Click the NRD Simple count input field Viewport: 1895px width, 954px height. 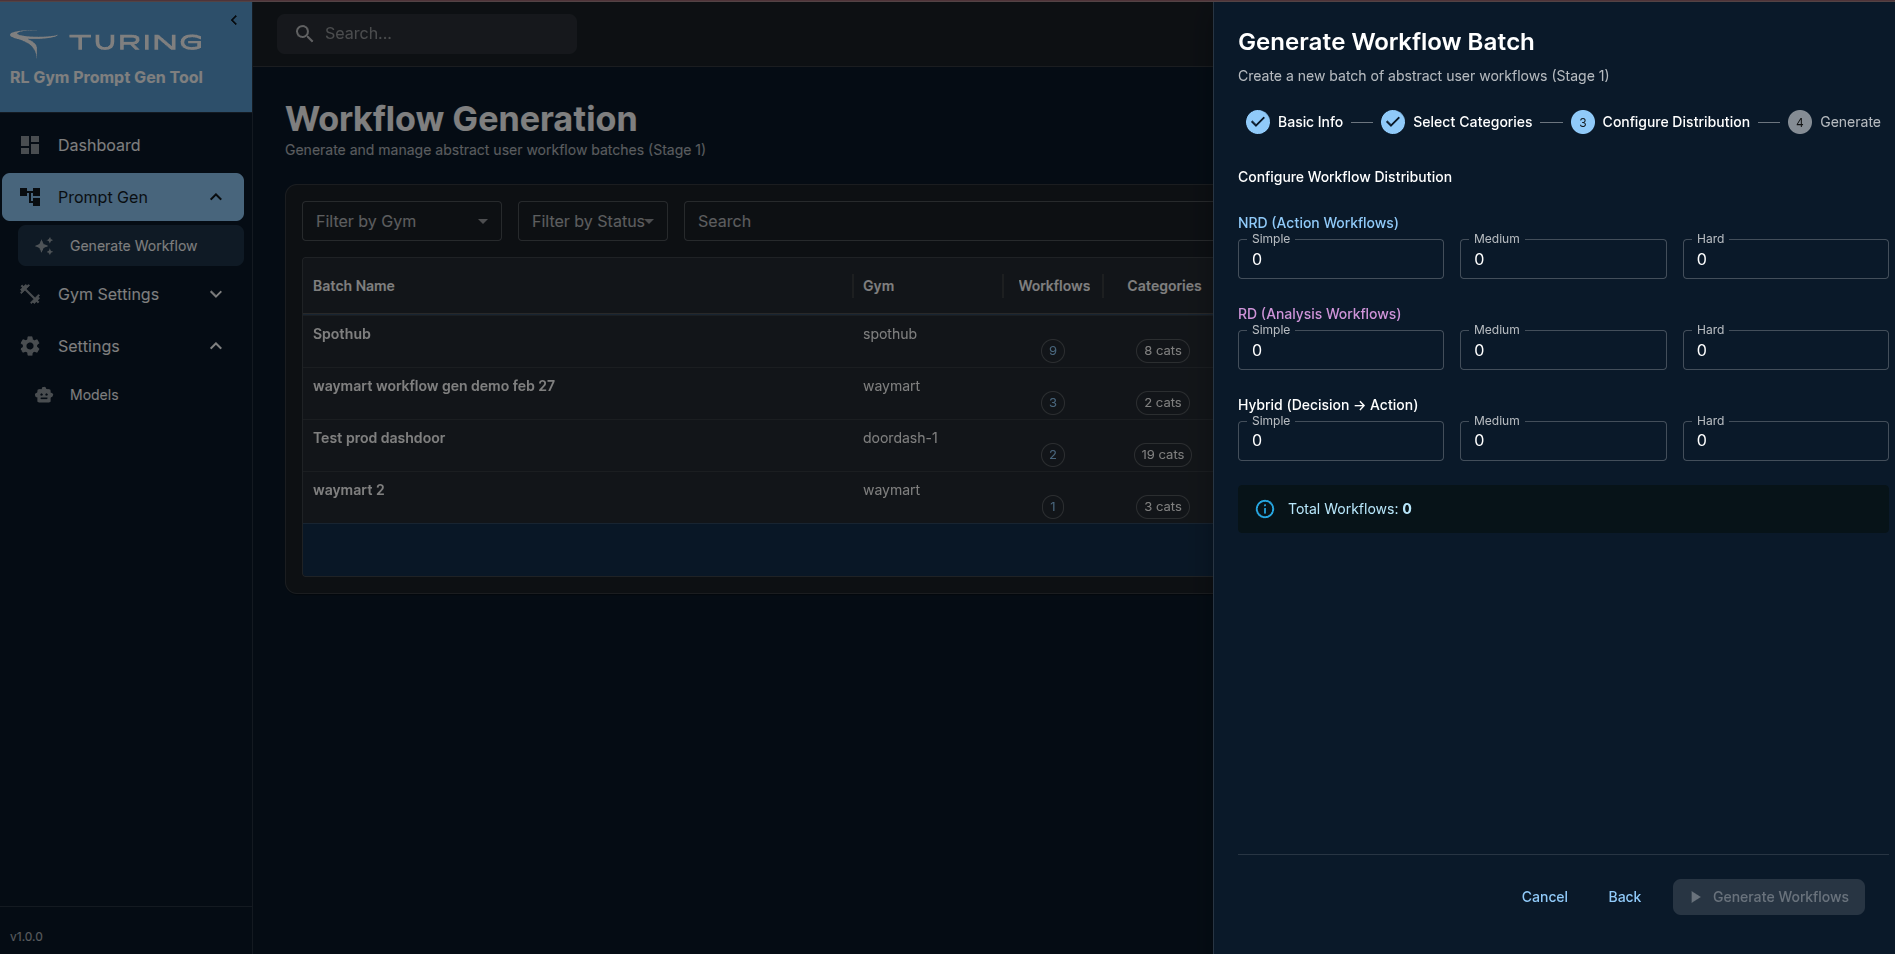tap(1340, 259)
